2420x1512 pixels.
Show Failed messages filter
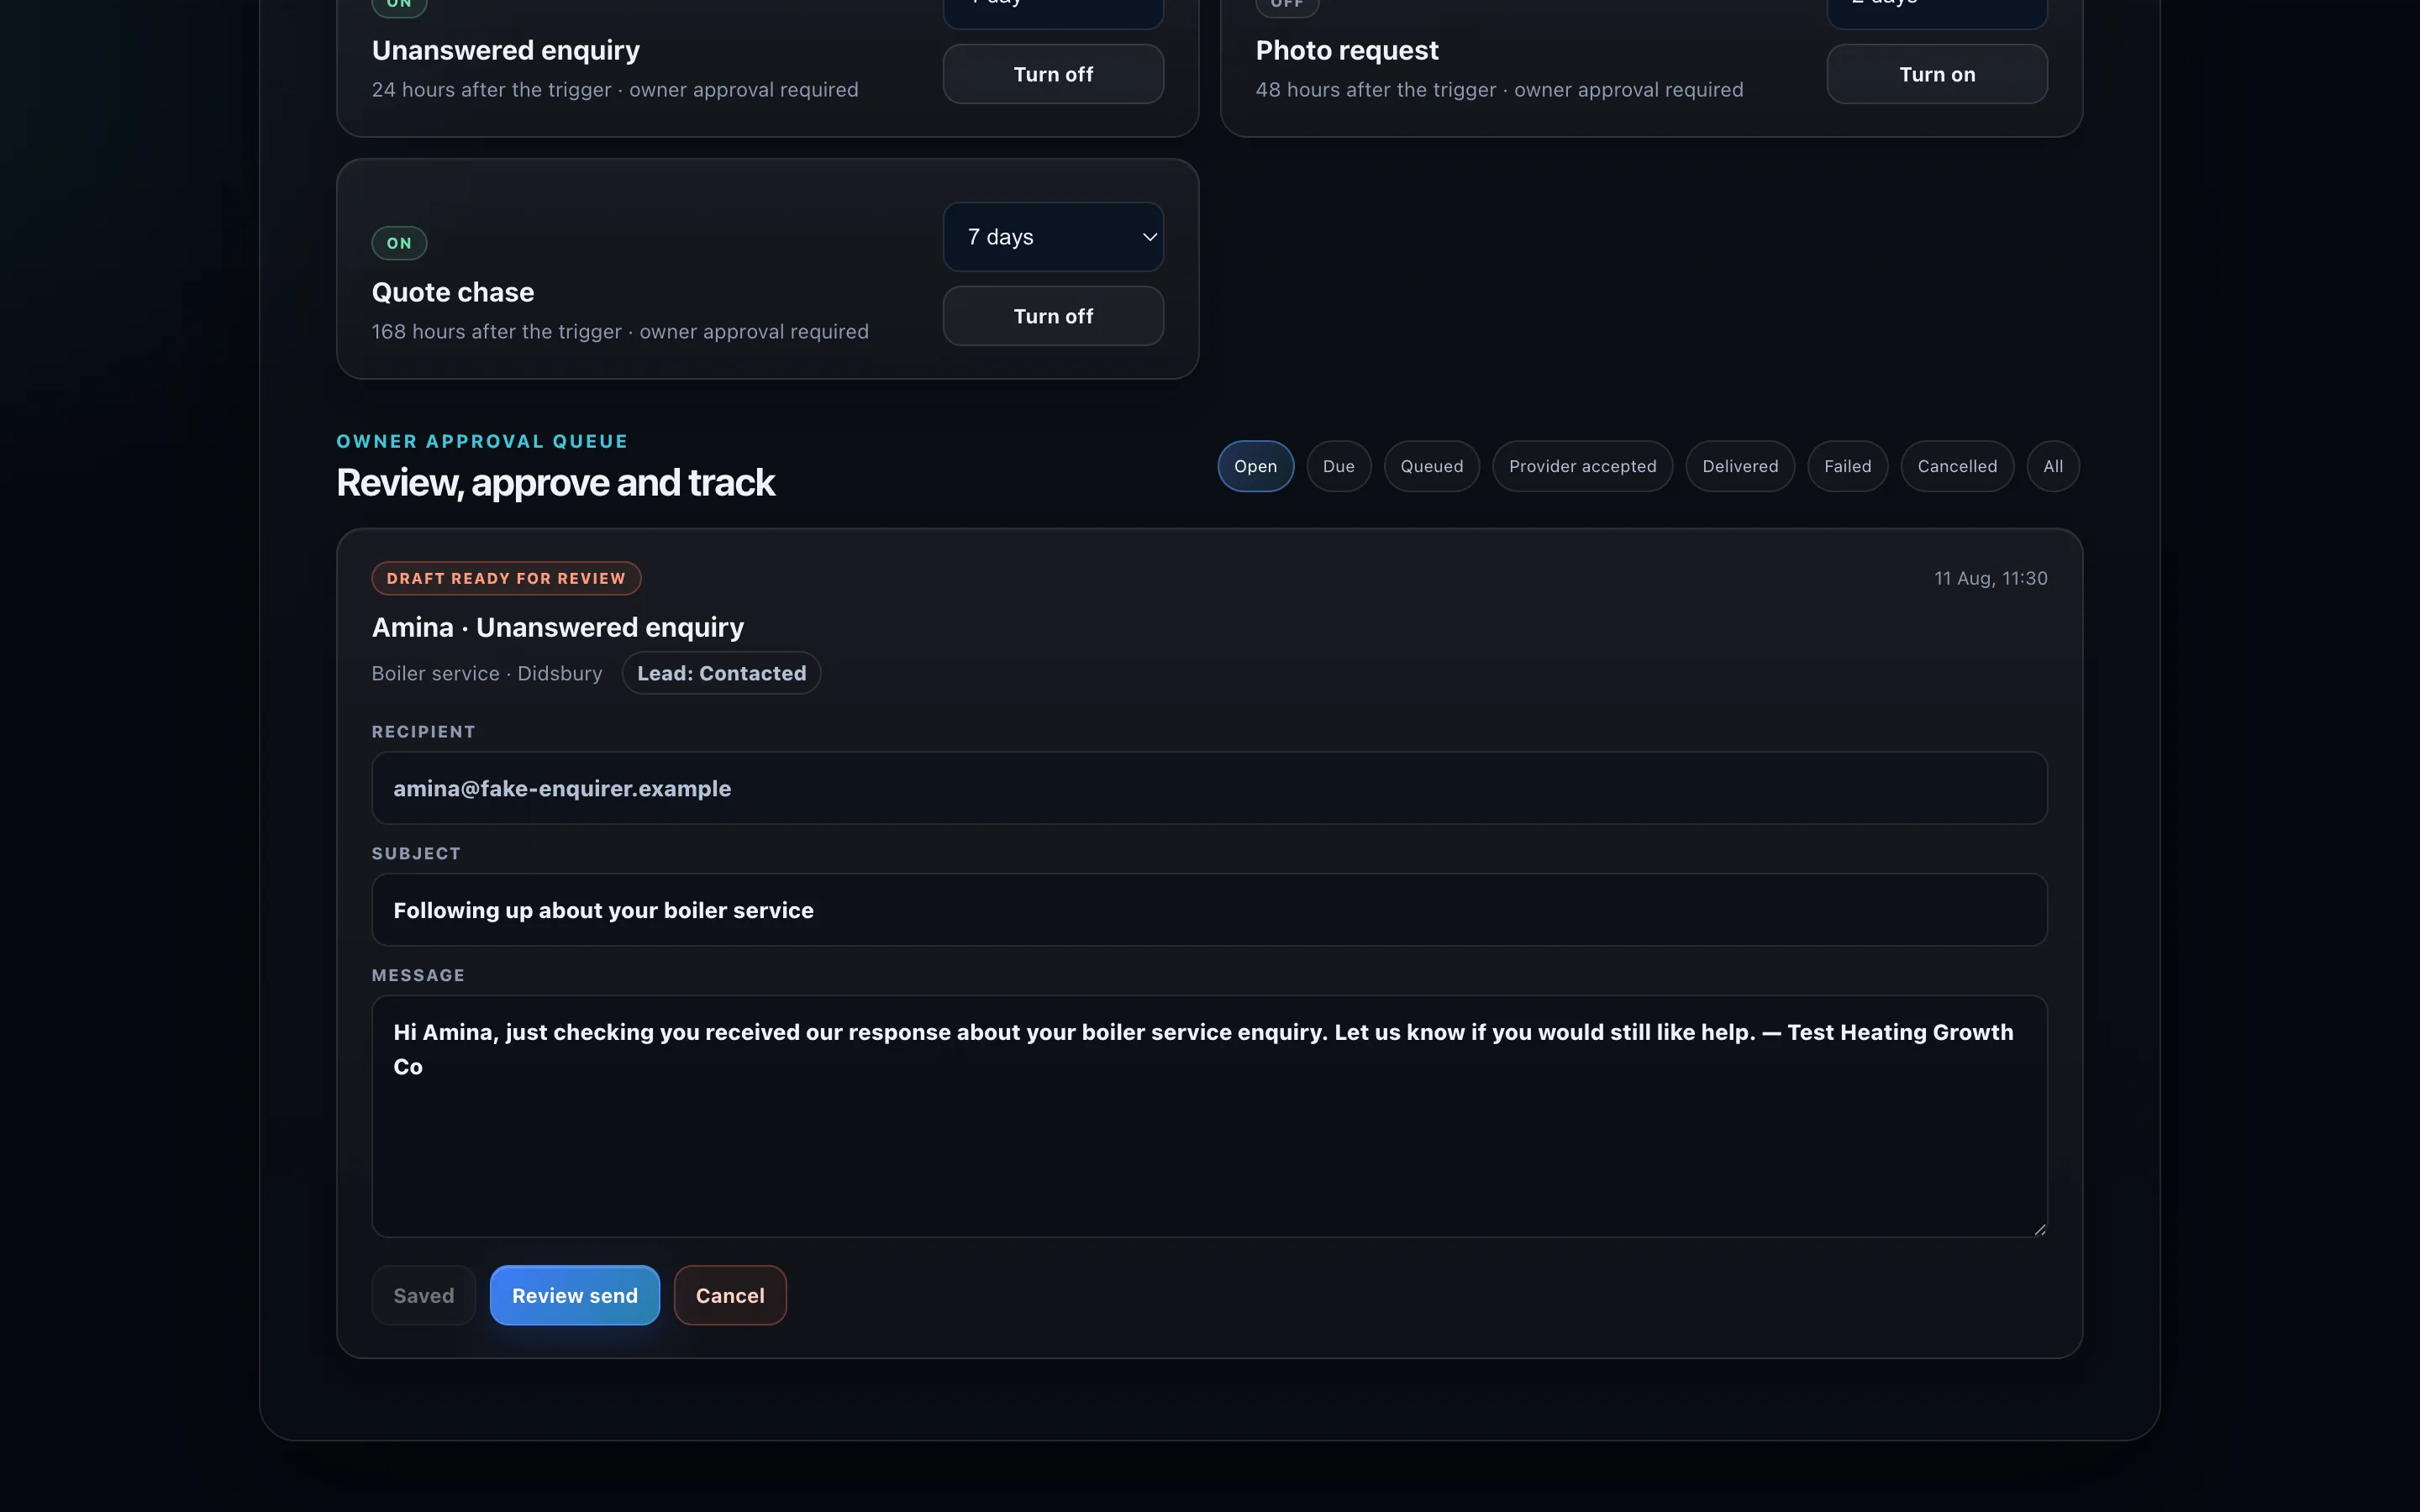point(1847,466)
